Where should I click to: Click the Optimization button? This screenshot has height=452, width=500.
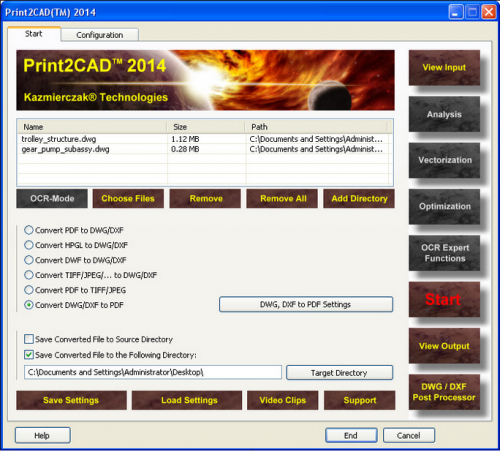click(444, 207)
